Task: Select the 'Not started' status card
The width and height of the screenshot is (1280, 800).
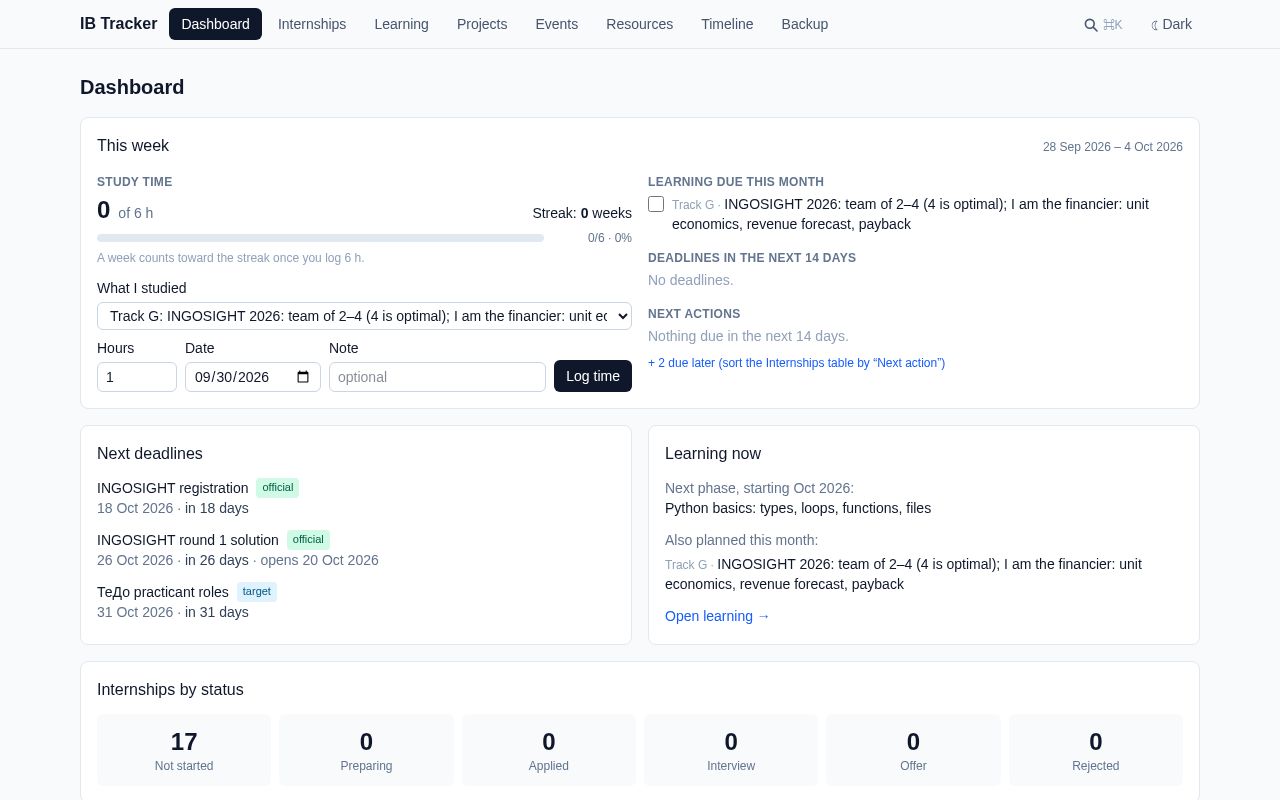Action: 184,750
